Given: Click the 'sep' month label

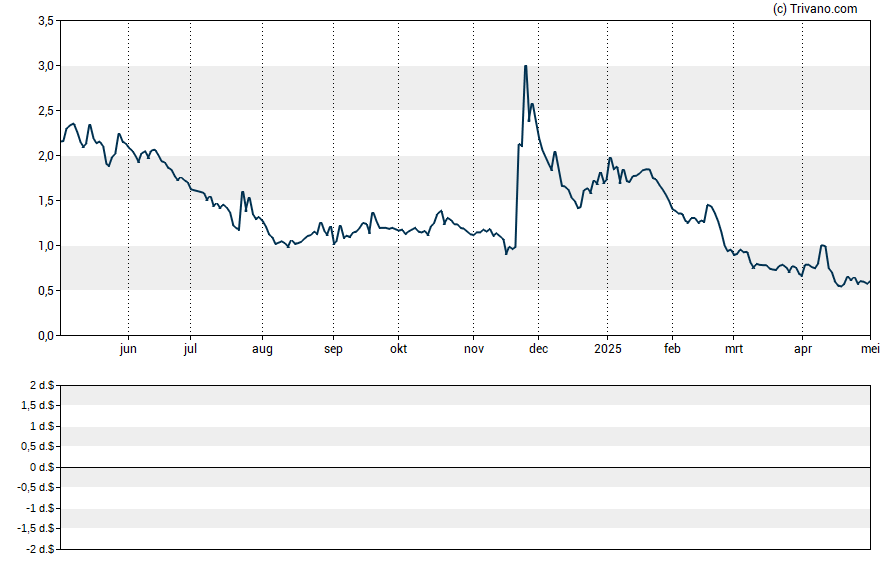Looking at the screenshot, I should click(x=334, y=349).
